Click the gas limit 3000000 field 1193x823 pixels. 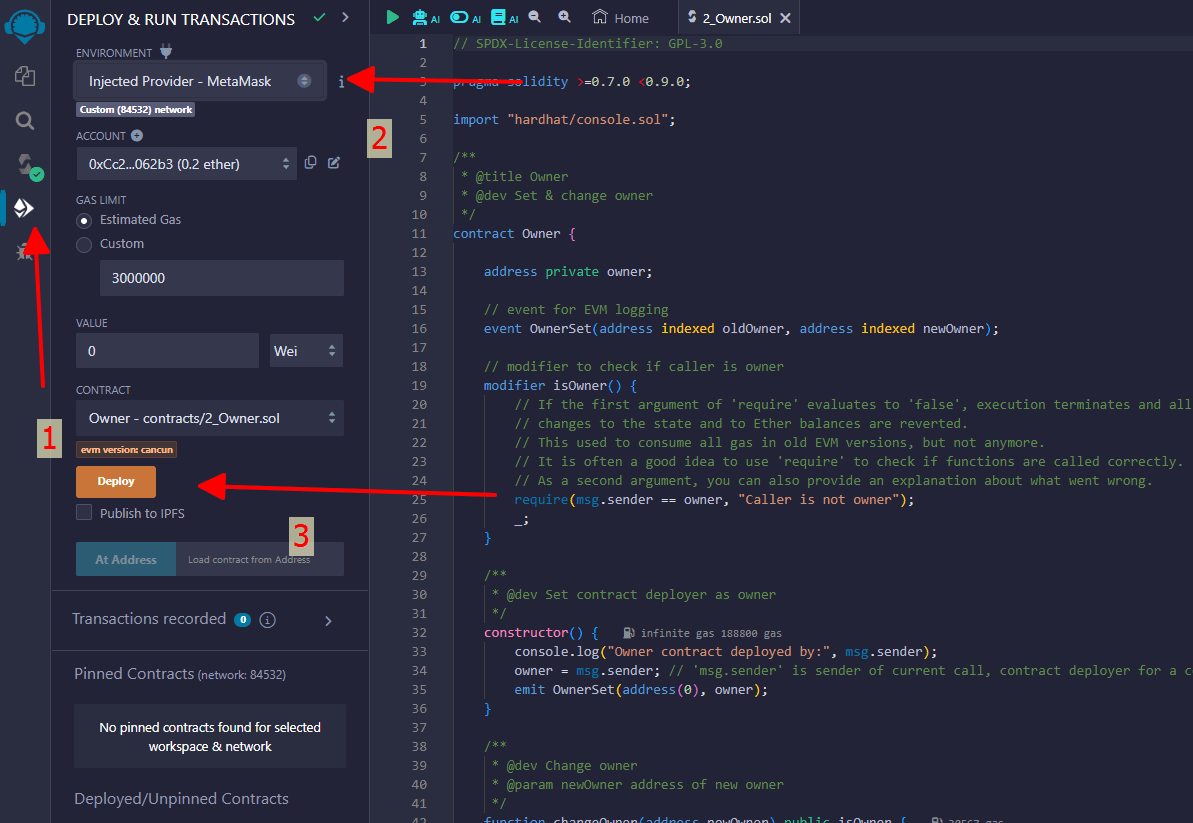[x=221, y=278]
